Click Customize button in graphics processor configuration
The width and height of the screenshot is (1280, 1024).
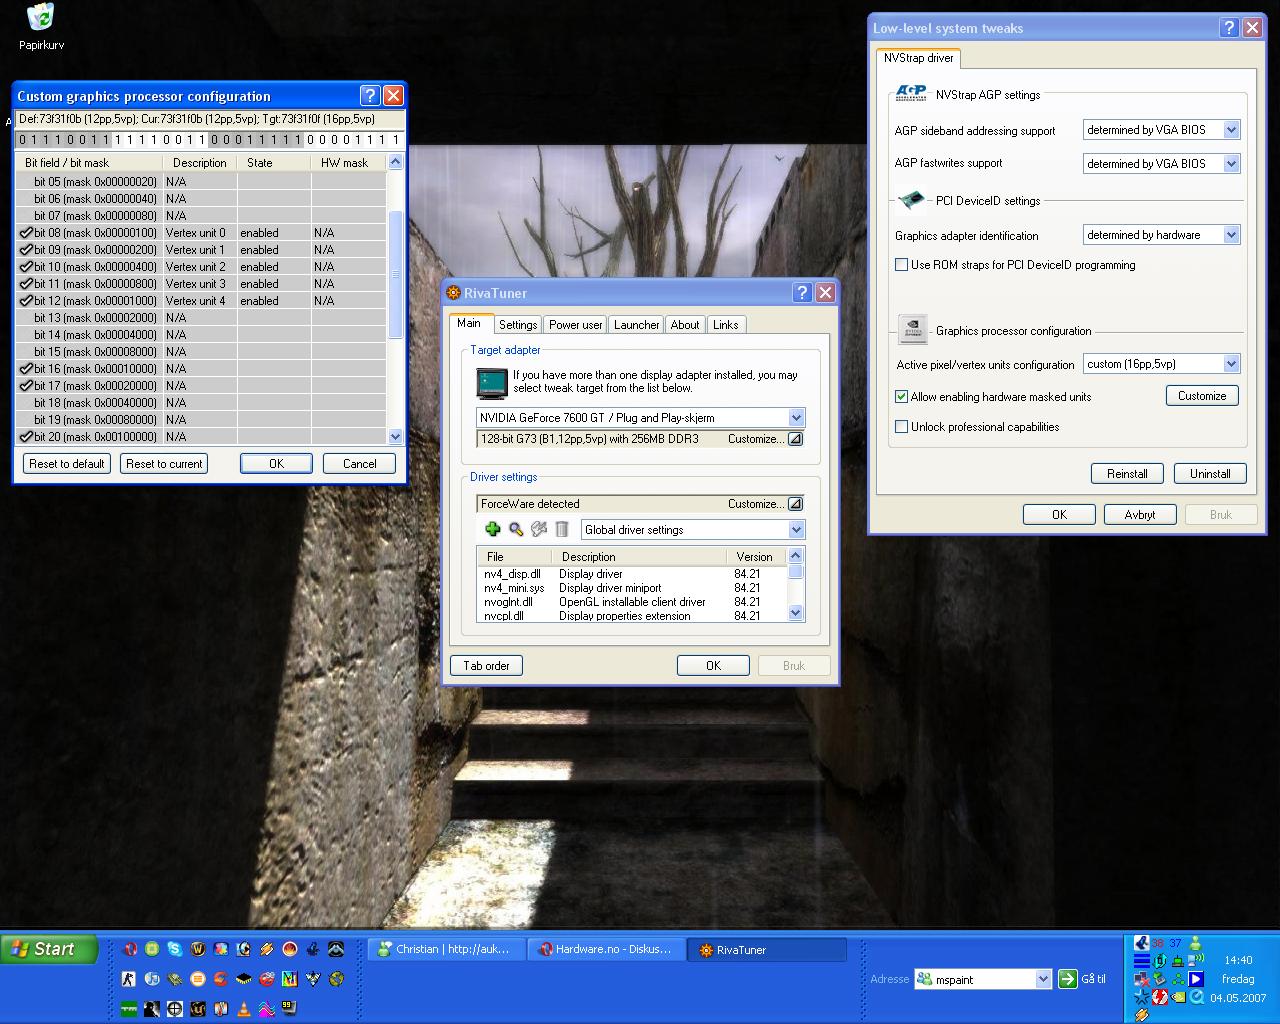pyautogui.click(x=1202, y=396)
